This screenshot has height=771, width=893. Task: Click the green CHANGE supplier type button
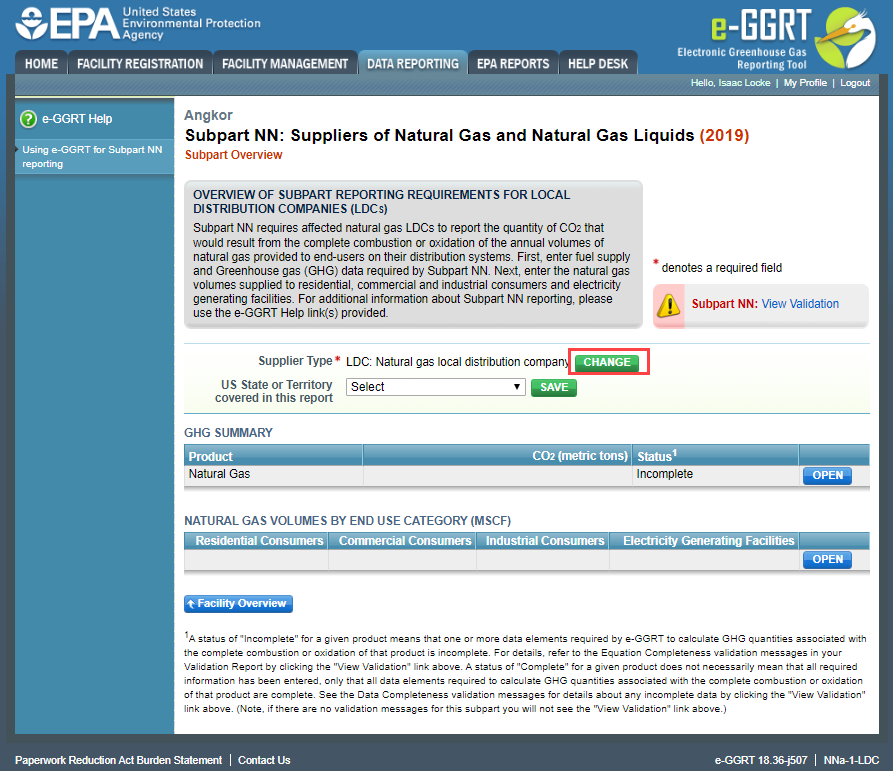(607, 363)
